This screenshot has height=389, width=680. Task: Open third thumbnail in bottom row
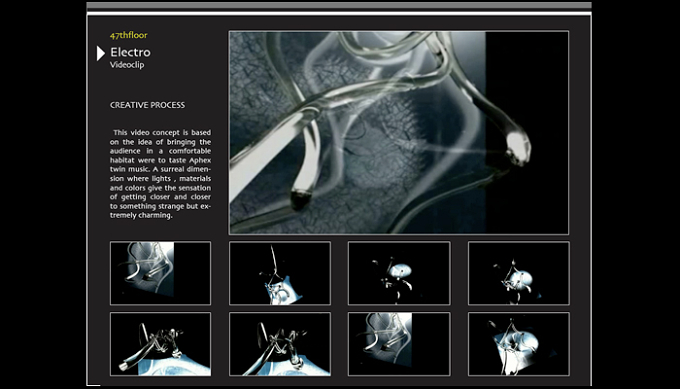click(399, 344)
